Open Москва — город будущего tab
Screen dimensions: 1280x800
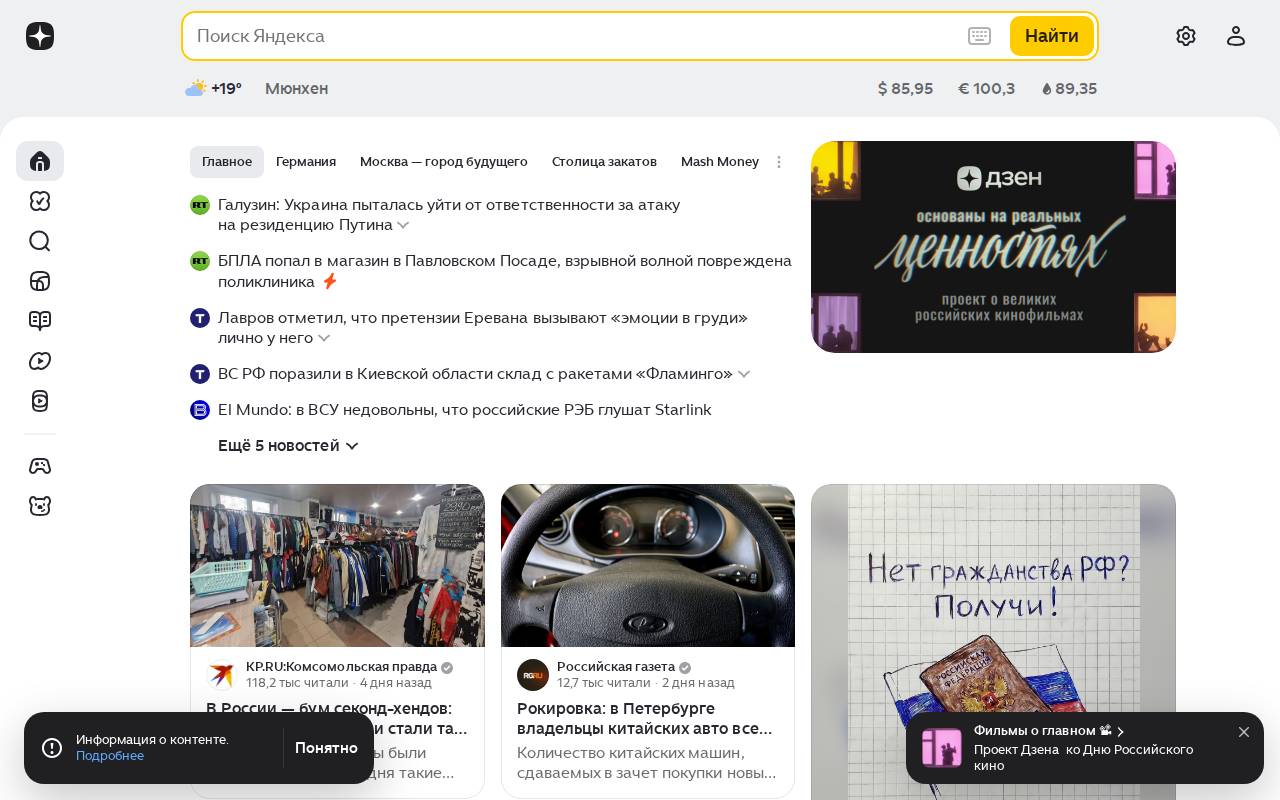444,162
